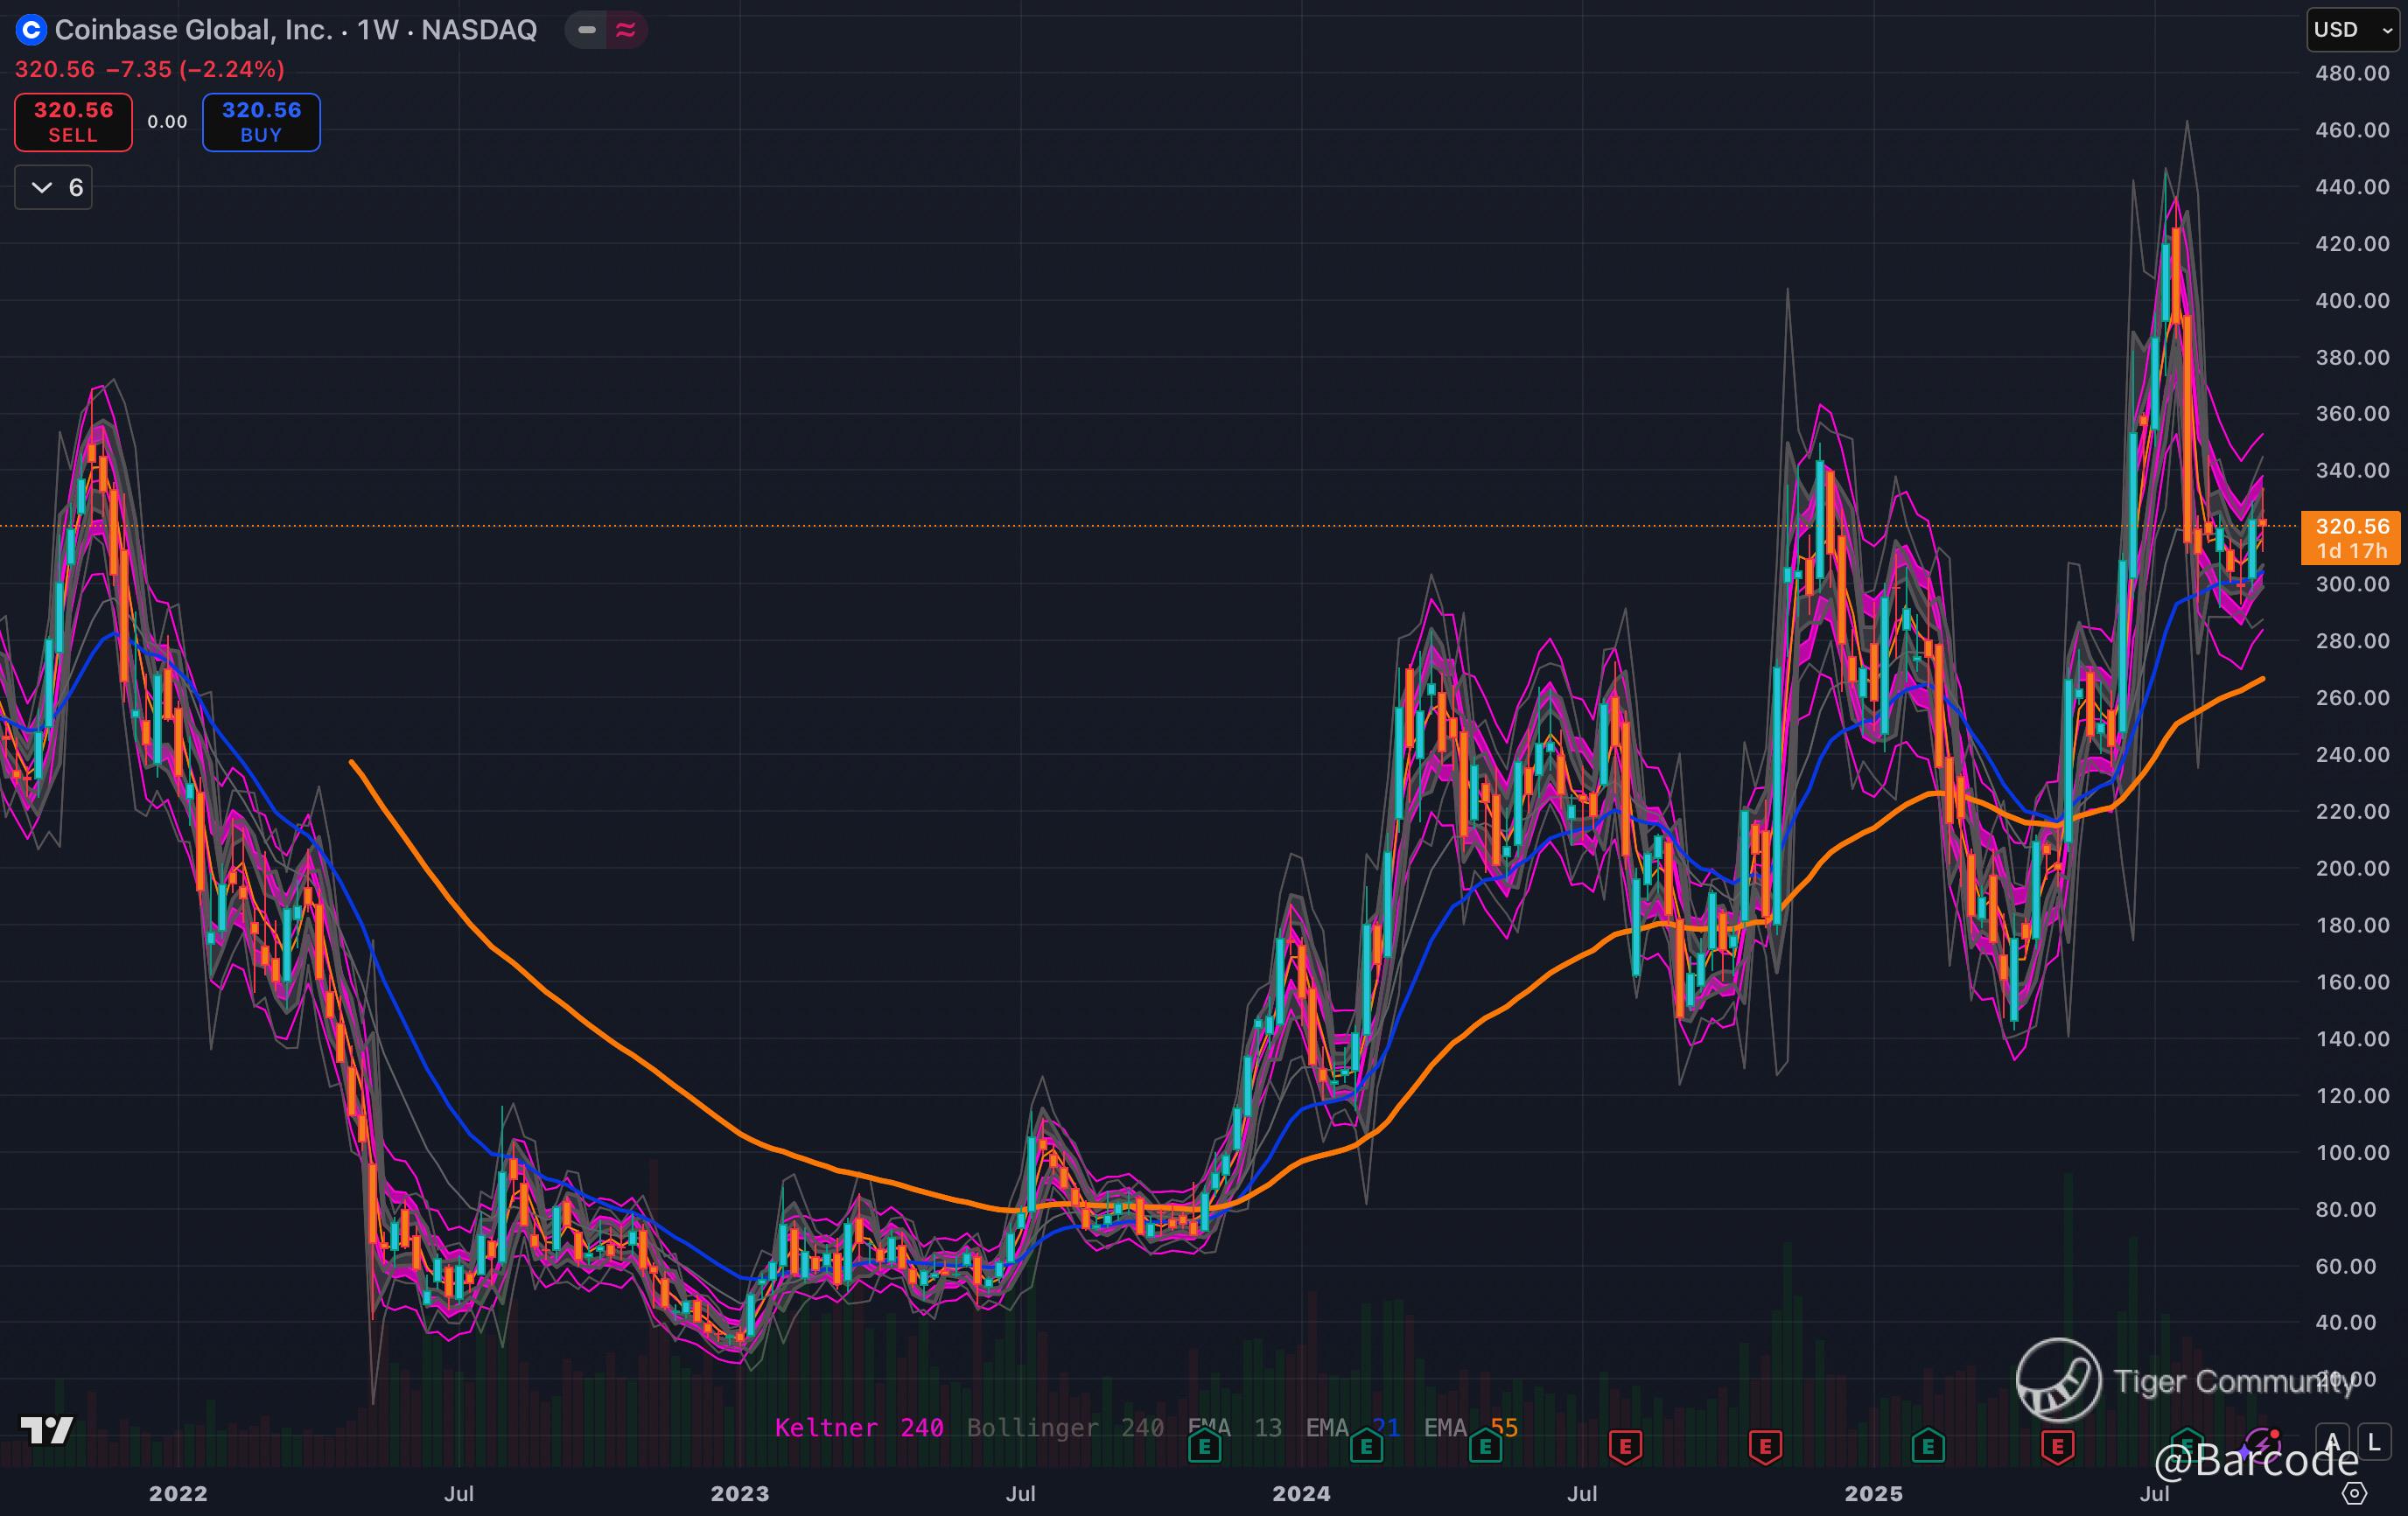Click the Coinbase Global, Inc. symbol title

[193, 30]
